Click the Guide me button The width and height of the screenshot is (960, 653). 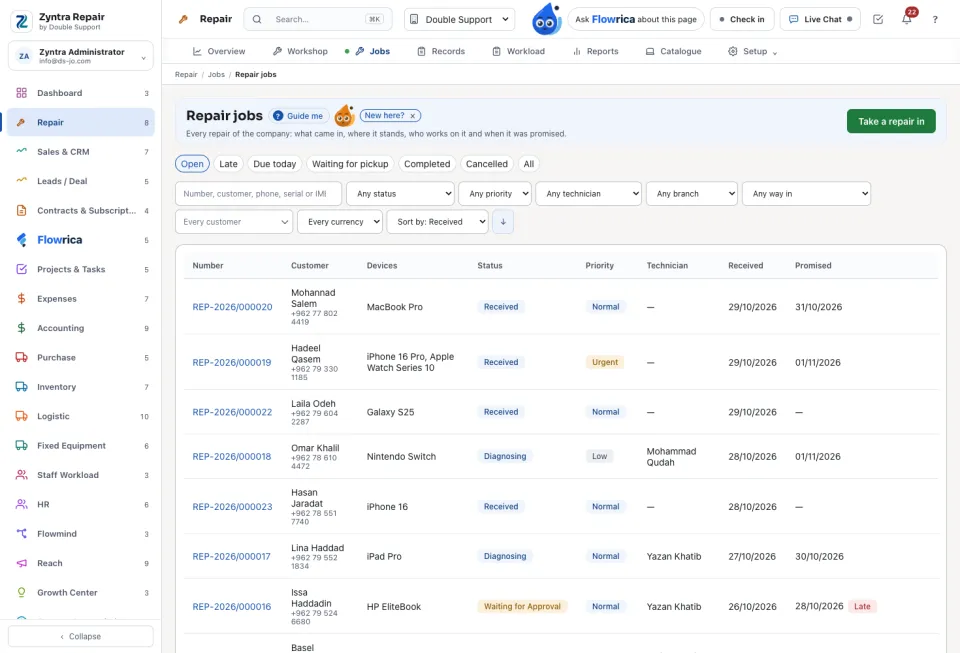click(298, 116)
